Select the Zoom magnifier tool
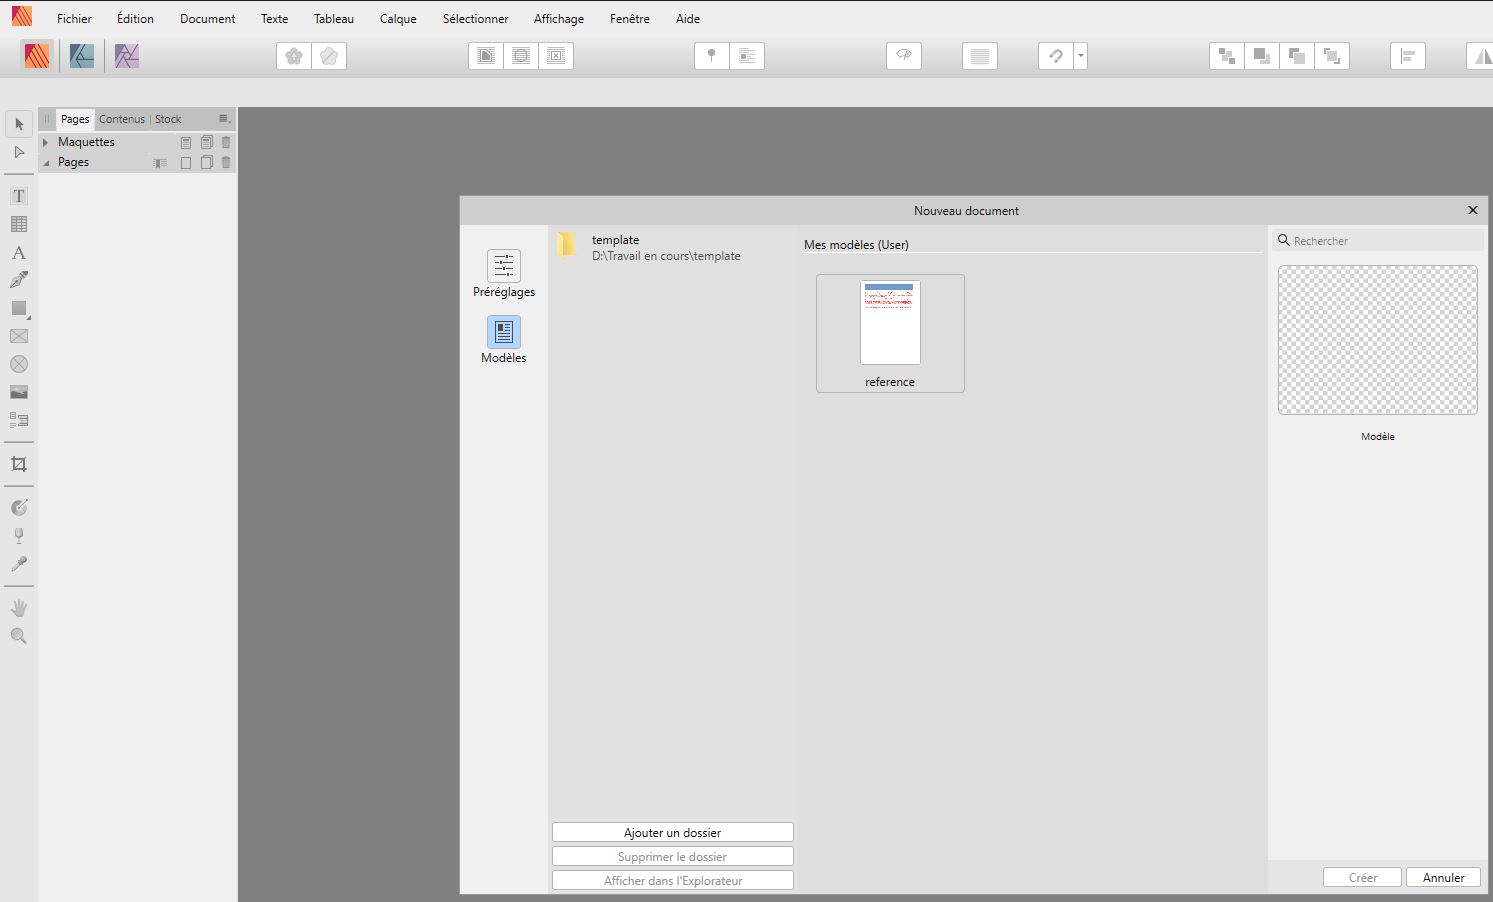1493x902 pixels. pos(19,636)
